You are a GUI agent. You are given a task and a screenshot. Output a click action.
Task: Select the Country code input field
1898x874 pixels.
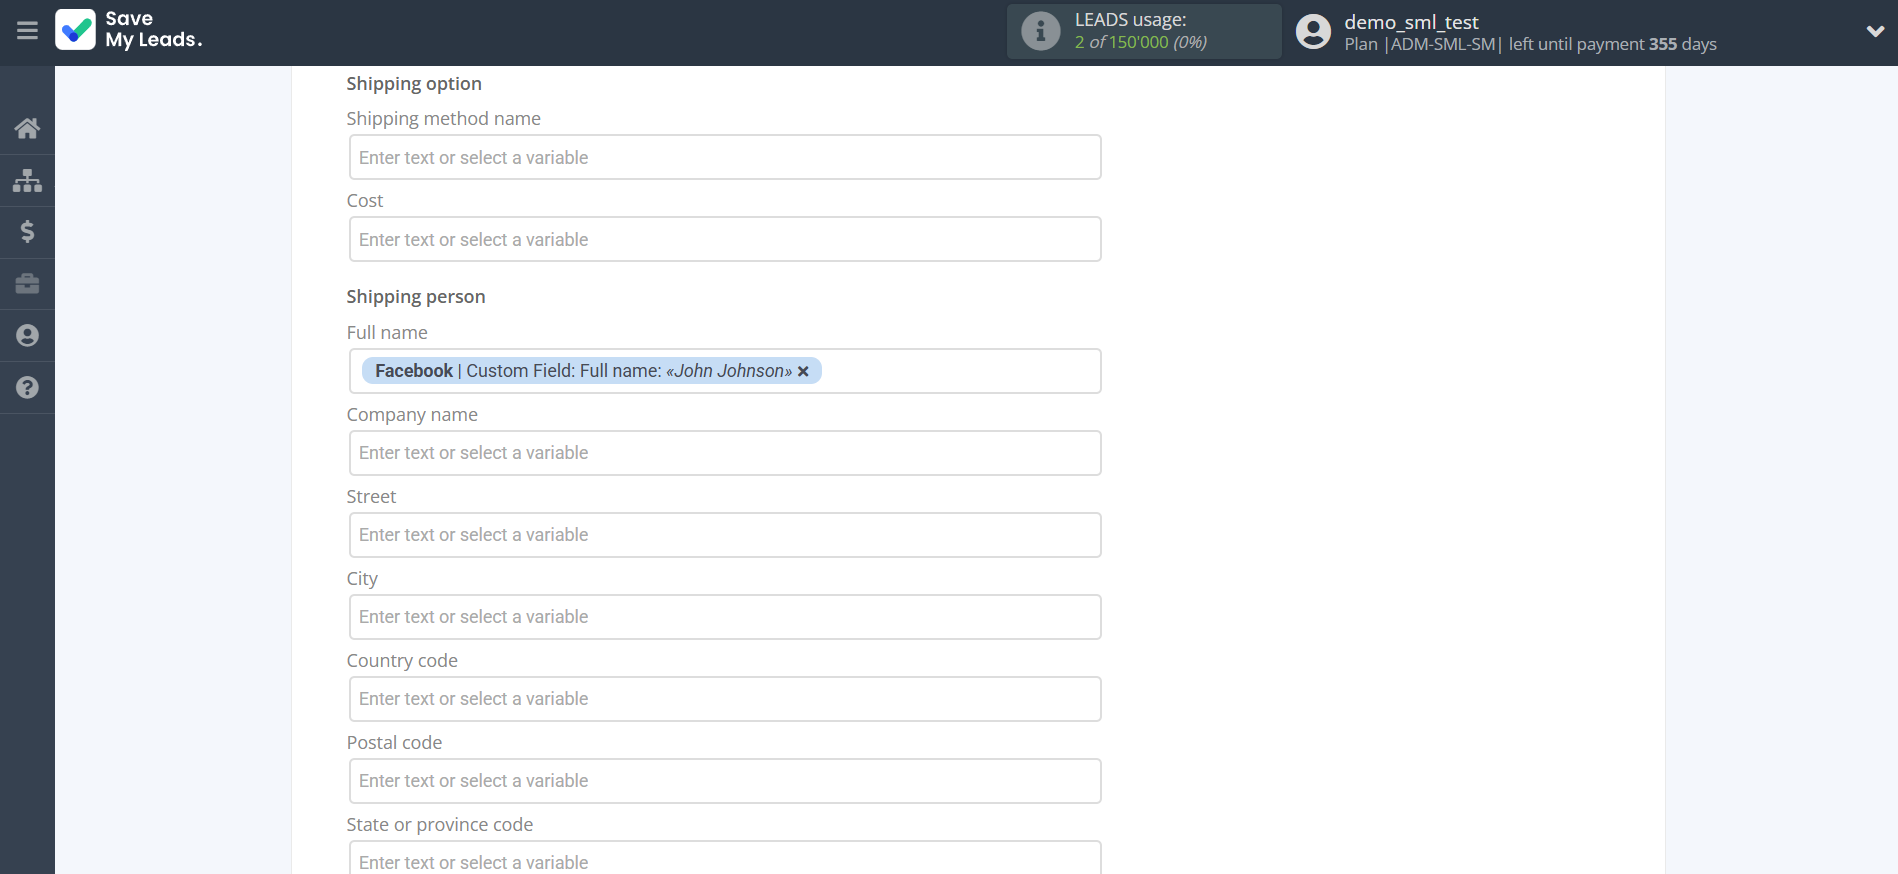pos(725,699)
